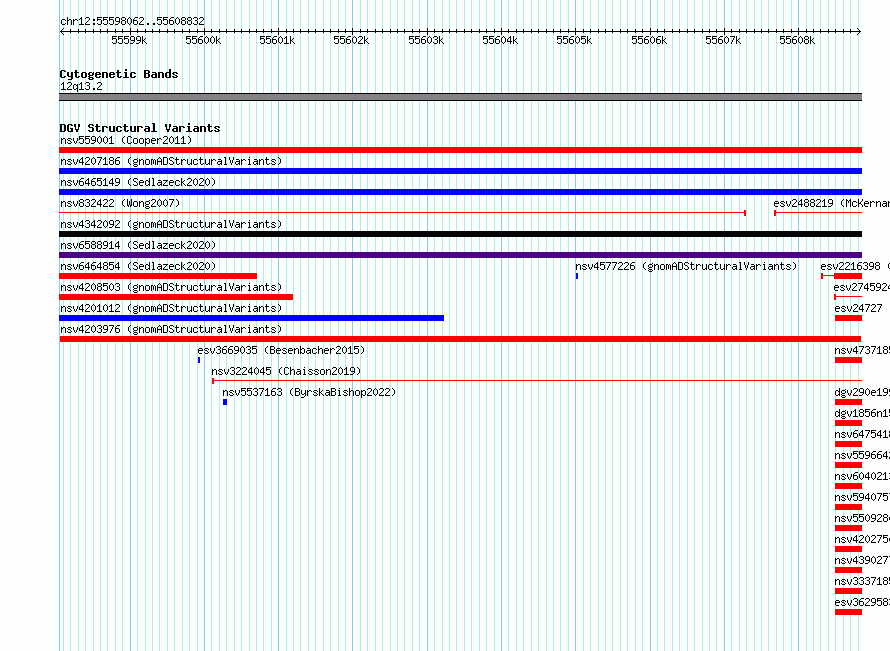Open the esv3669035 (Besenbacher2015) label
Image resolution: width=890 pixels, height=651 pixels.
tap(281, 350)
